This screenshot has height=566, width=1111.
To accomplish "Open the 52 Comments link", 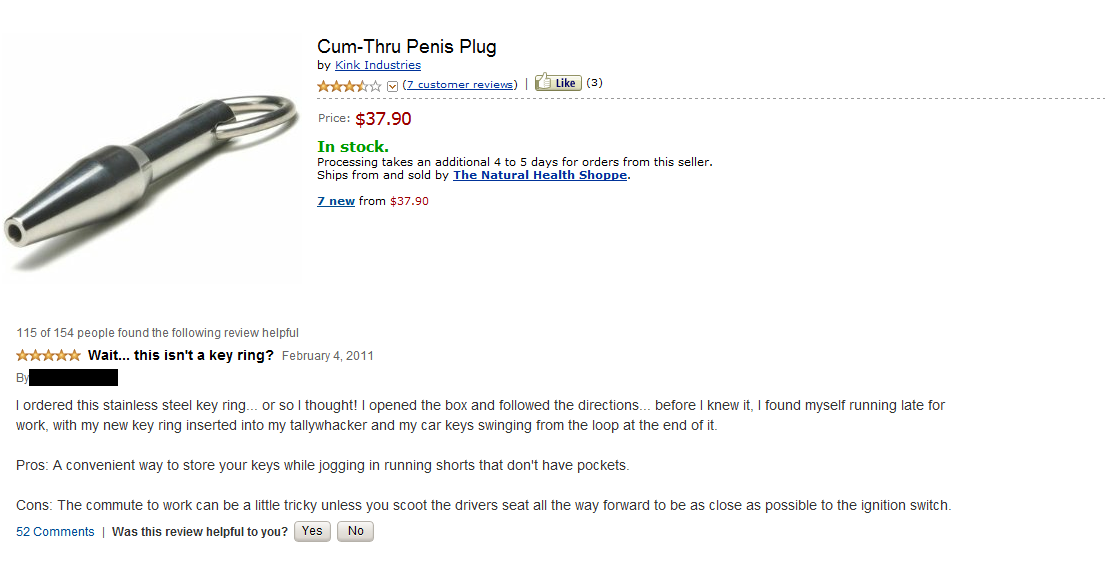I will 55,532.
